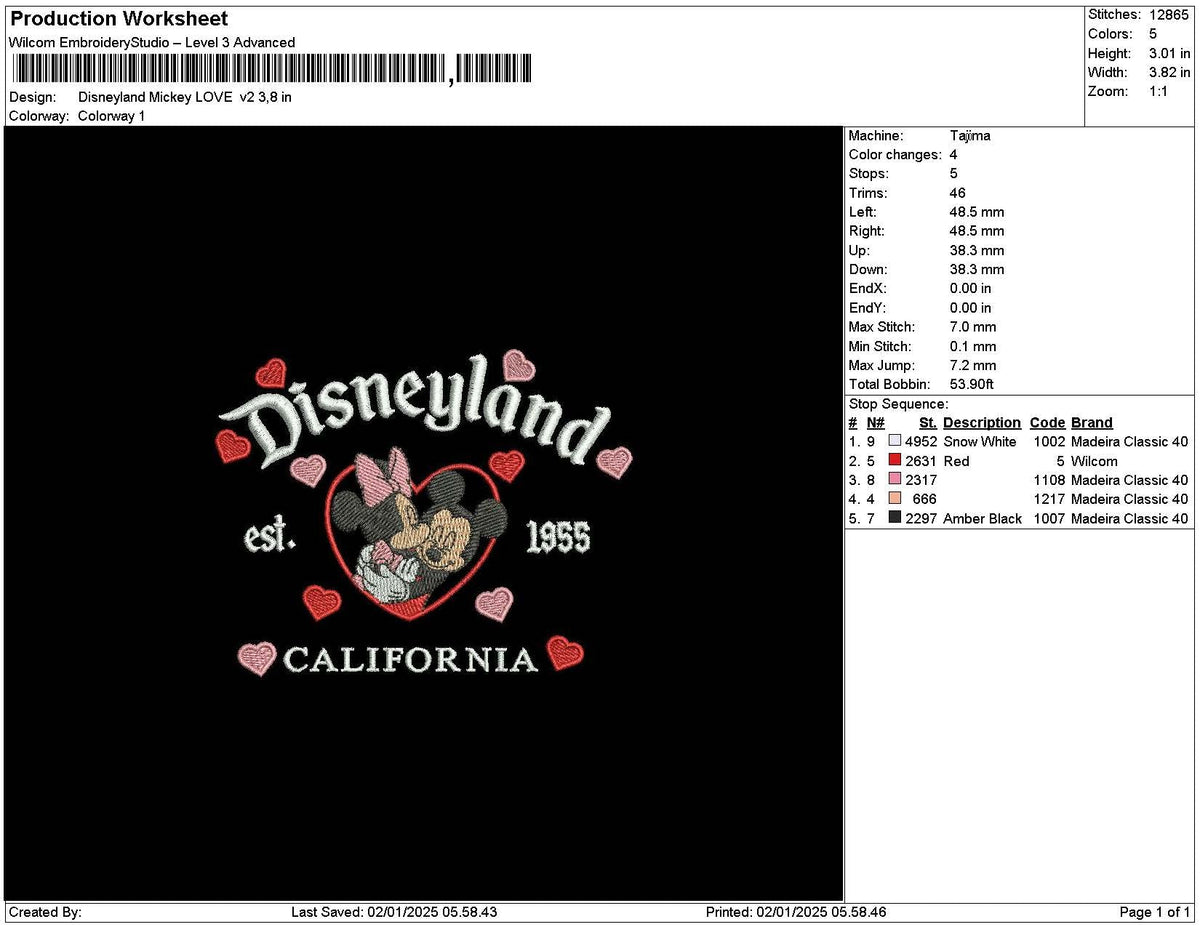Click the Snow White color swatch

895,441
